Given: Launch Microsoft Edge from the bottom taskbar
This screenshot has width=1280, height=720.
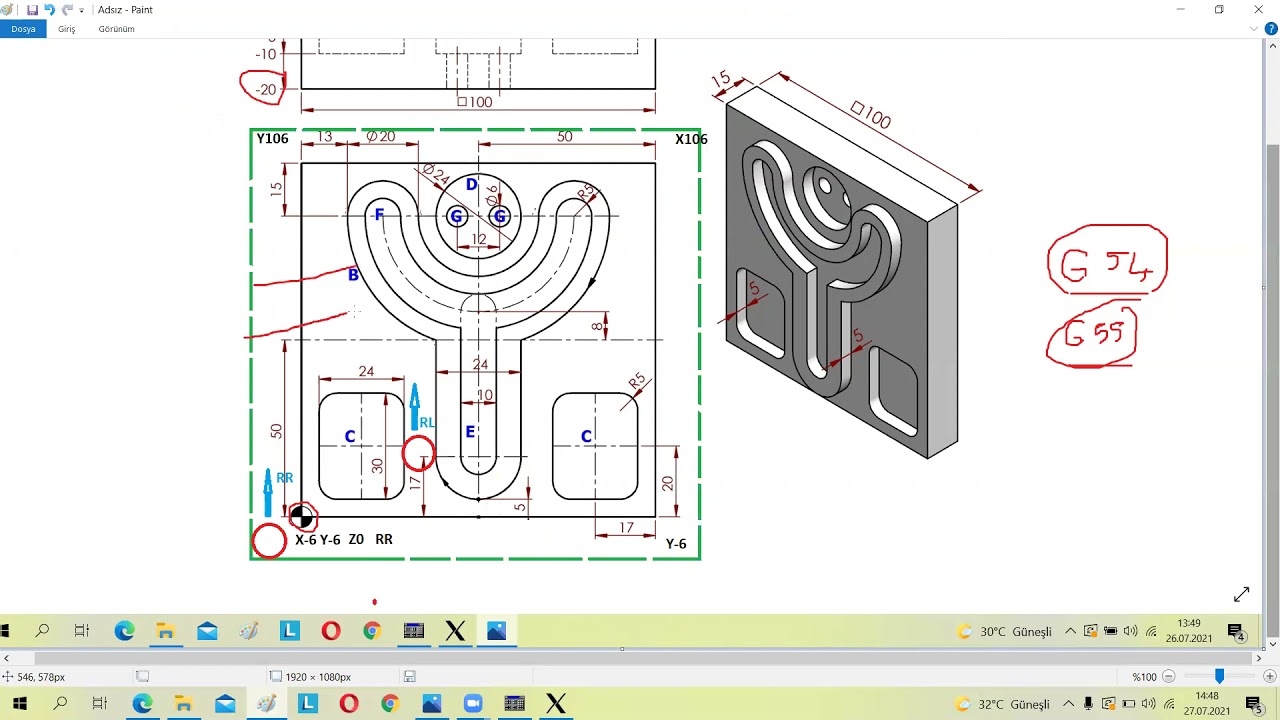Looking at the screenshot, I should pos(142,704).
